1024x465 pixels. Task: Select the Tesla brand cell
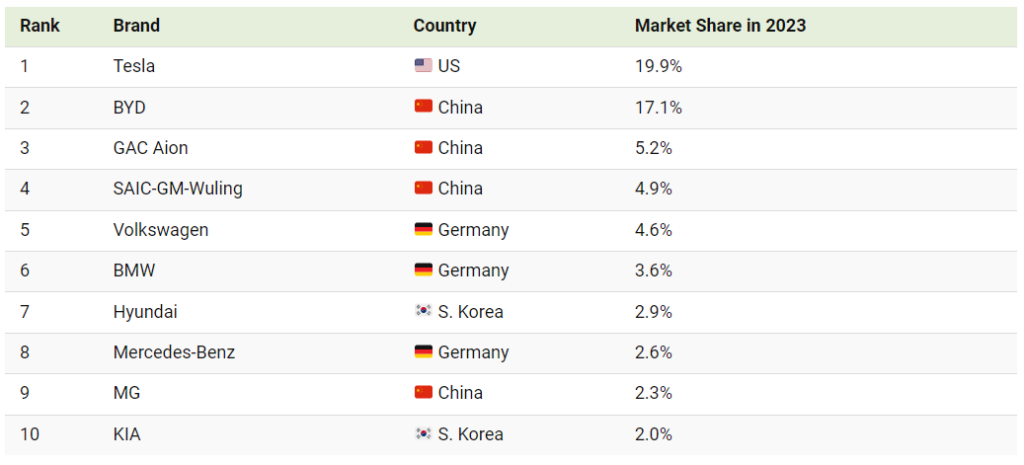134,66
